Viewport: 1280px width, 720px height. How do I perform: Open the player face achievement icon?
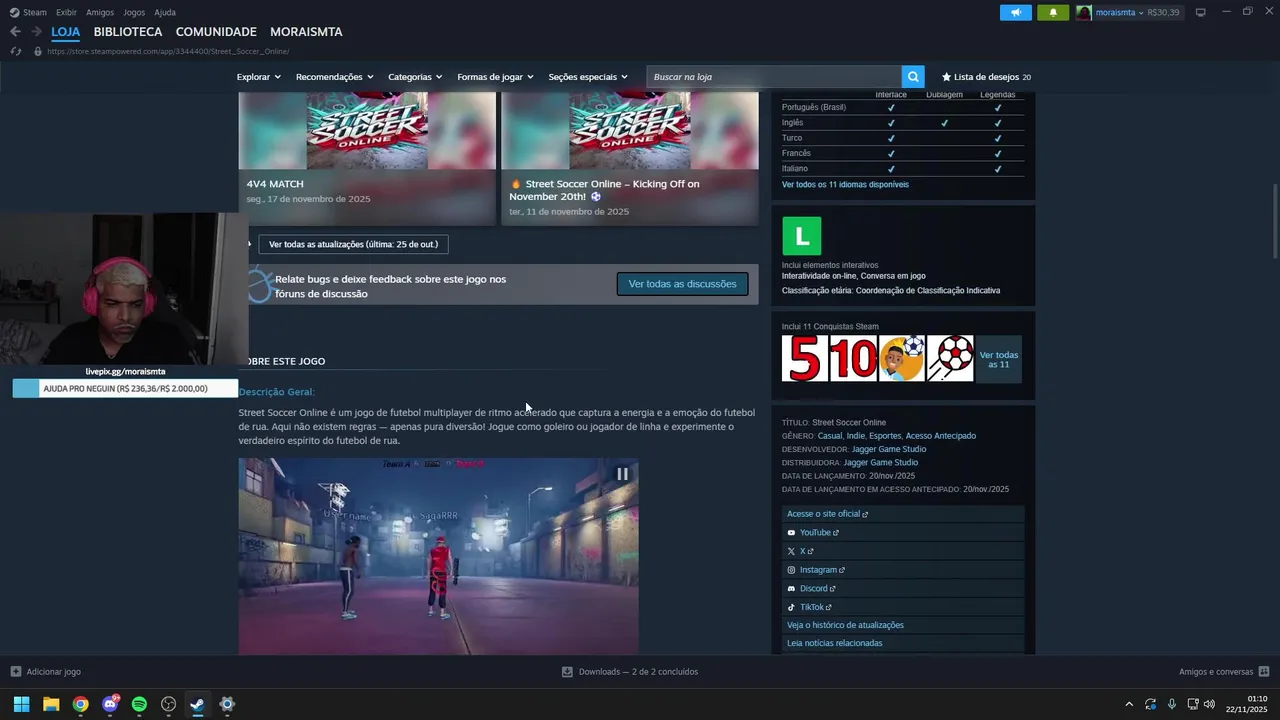902,358
